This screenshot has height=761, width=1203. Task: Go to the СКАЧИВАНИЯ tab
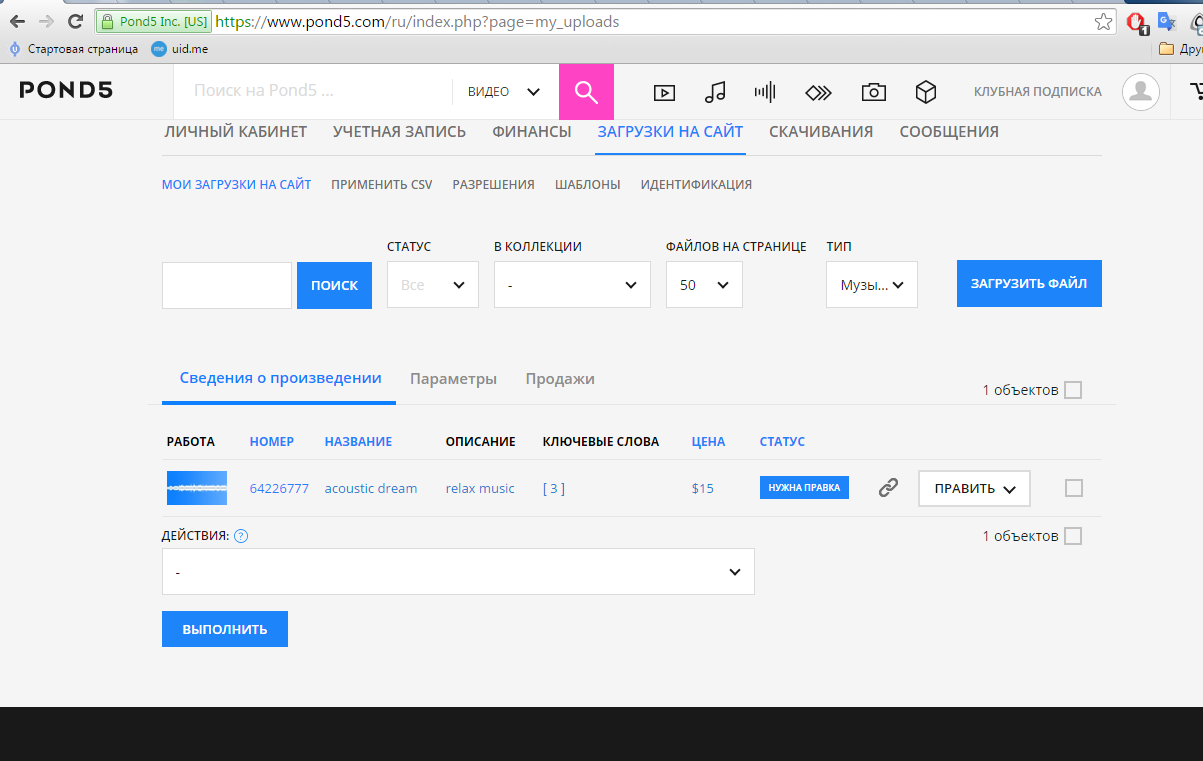[x=821, y=132]
